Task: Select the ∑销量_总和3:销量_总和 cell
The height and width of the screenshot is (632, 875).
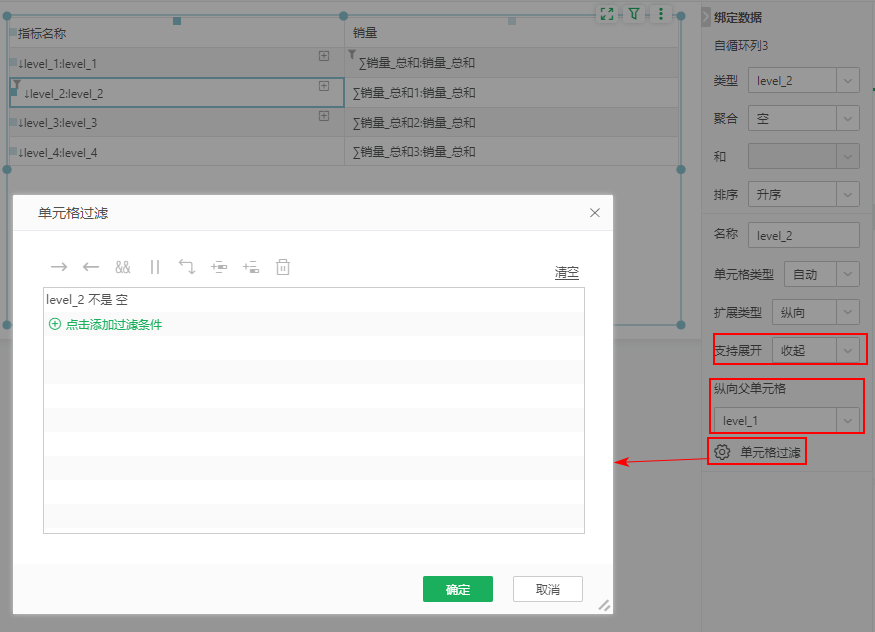Action: click(512, 152)
